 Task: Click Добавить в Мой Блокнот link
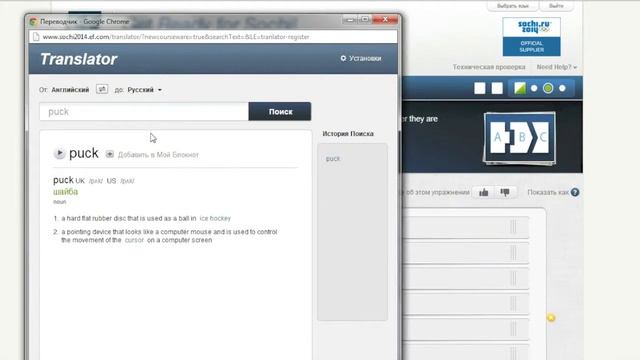point(158,155)
